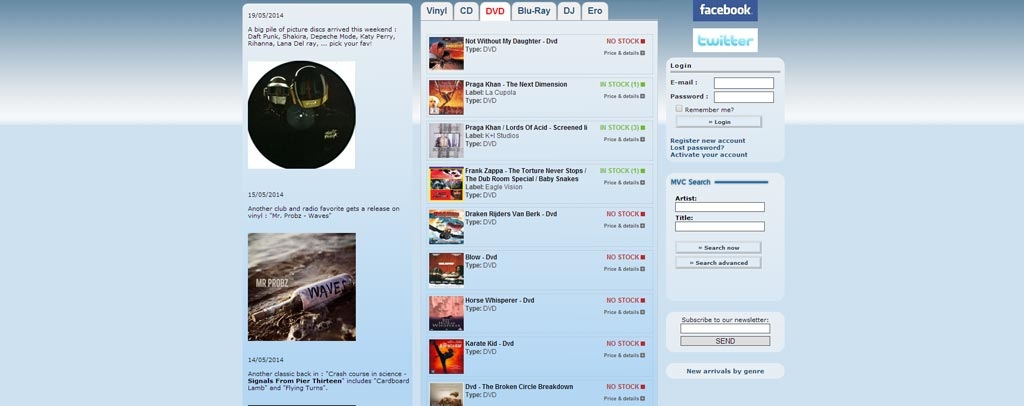Click the Label: La Cupola text

click(x=490, y=93)
